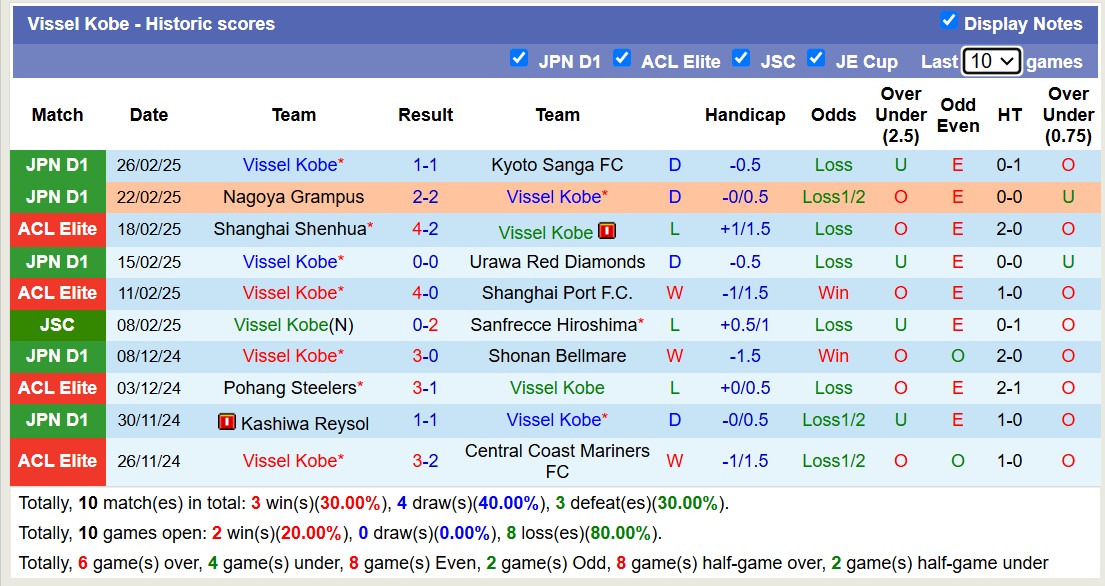Uncheck the JSC filter

click(x=741, y=58)
